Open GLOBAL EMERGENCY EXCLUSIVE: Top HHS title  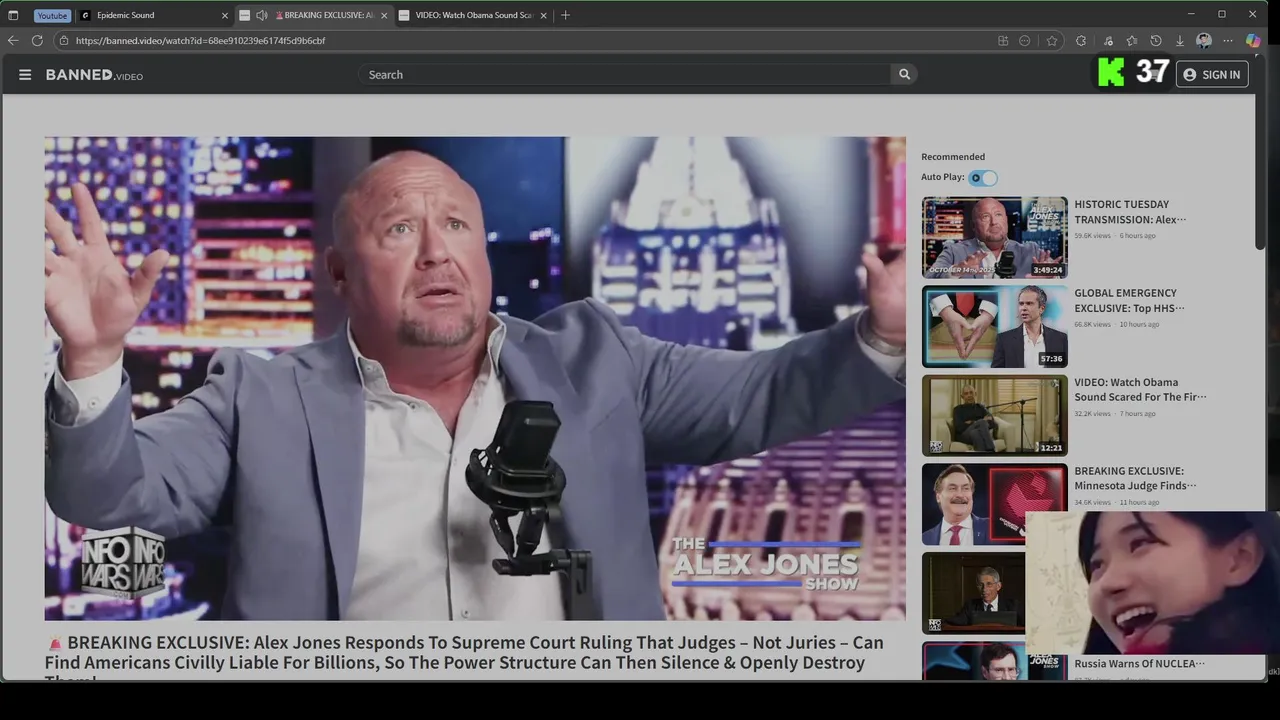click(x=1129, y=301)
